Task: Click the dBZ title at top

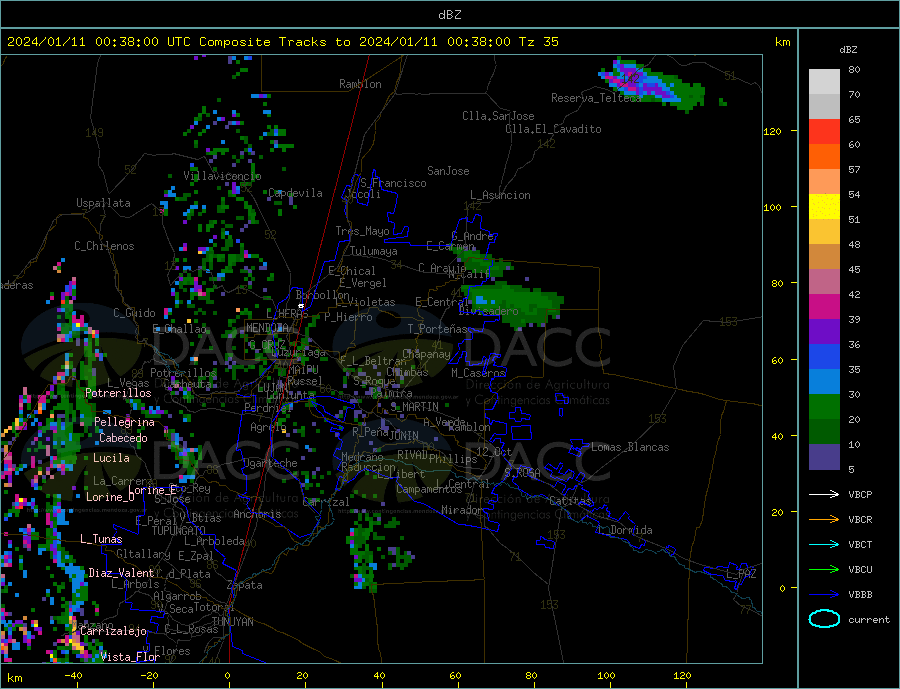Action: (x=449, y=15)
